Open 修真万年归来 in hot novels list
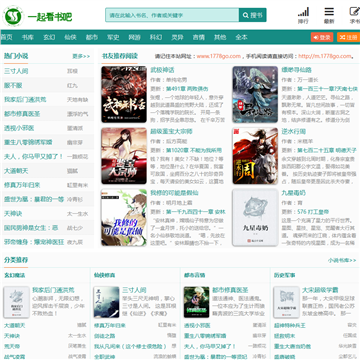The height and width of the screenshot is (360, 360). point(22,185)
